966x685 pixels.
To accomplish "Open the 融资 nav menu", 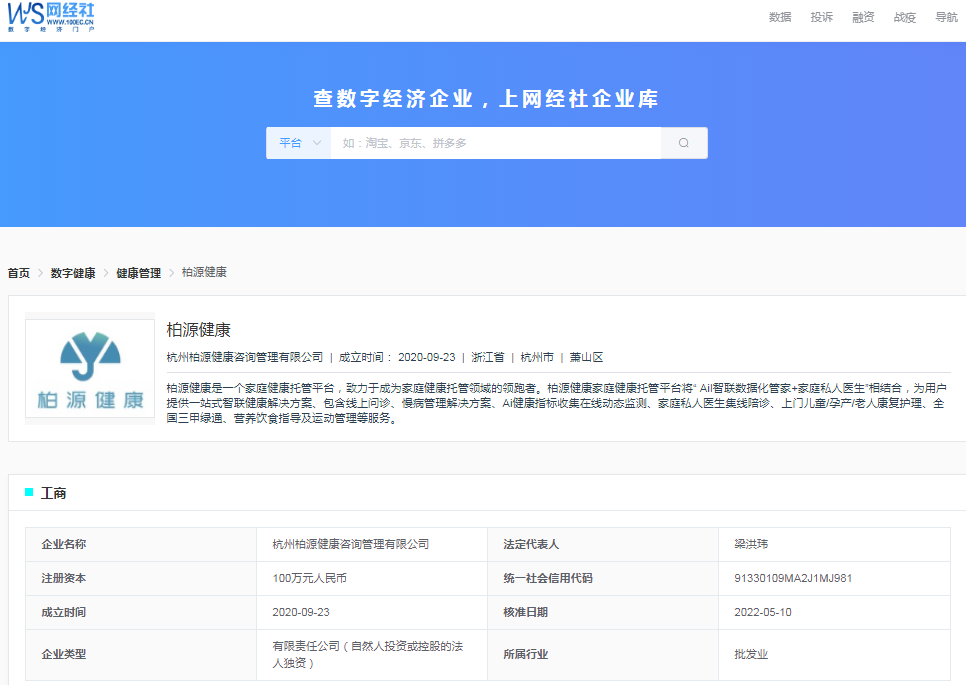I will (x=863, y=17).
